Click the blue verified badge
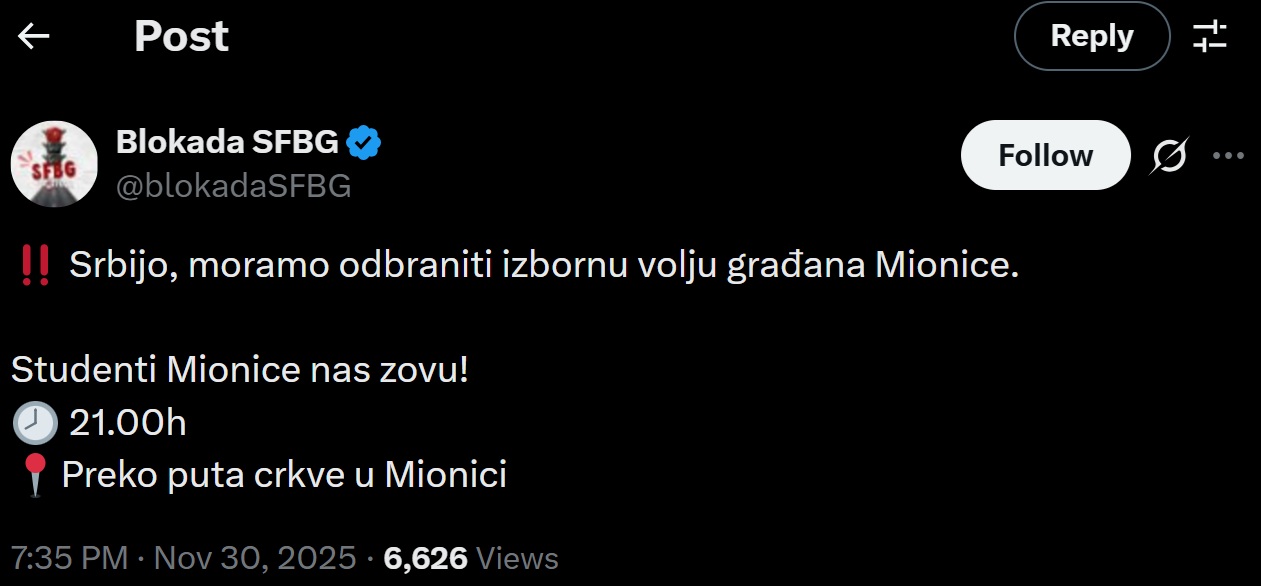 pyautogui.click(x=363, y=144)
